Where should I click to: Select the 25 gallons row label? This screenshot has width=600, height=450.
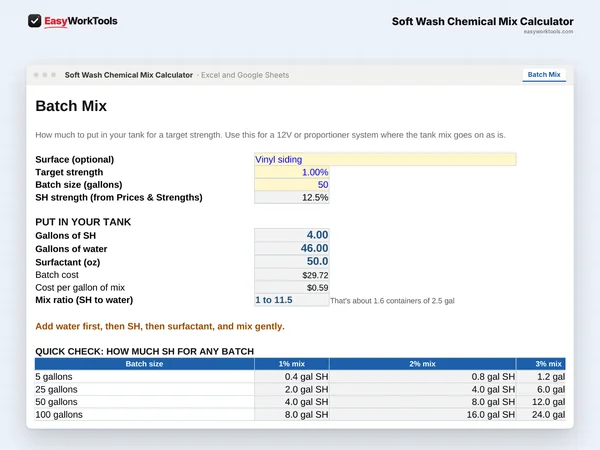[56, 389]
